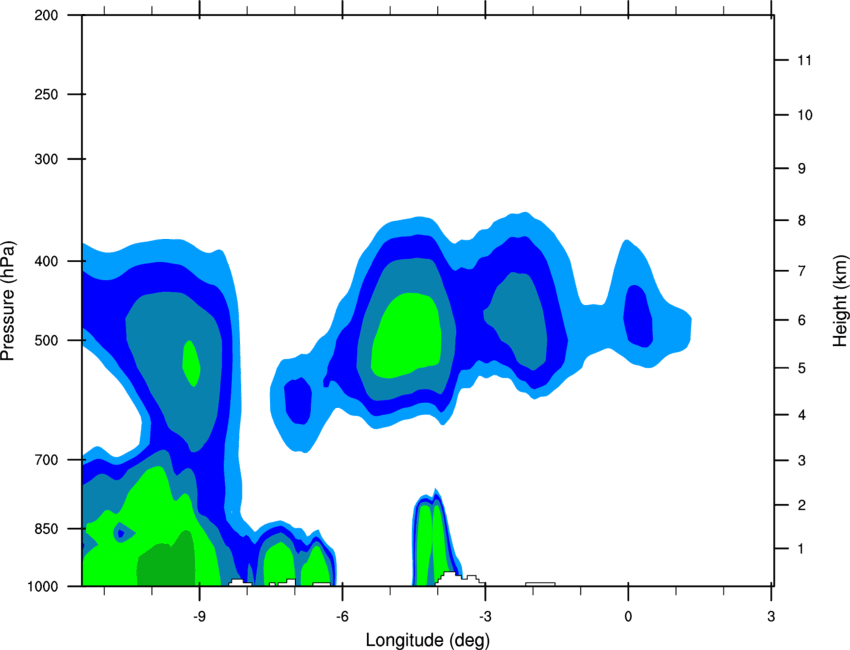Click the -9 longitude tick label
This screenshot has width=850, height=650.
point(199,616)
